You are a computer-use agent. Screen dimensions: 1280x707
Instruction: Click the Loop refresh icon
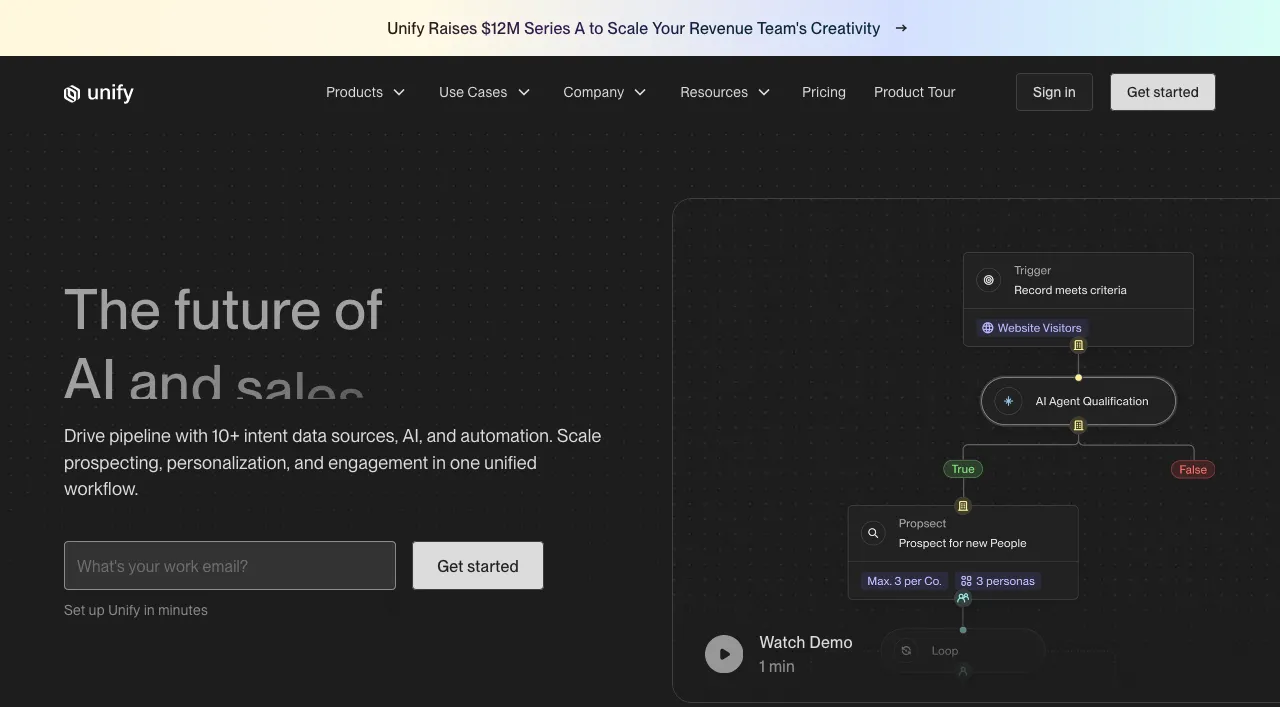point(906,650)
